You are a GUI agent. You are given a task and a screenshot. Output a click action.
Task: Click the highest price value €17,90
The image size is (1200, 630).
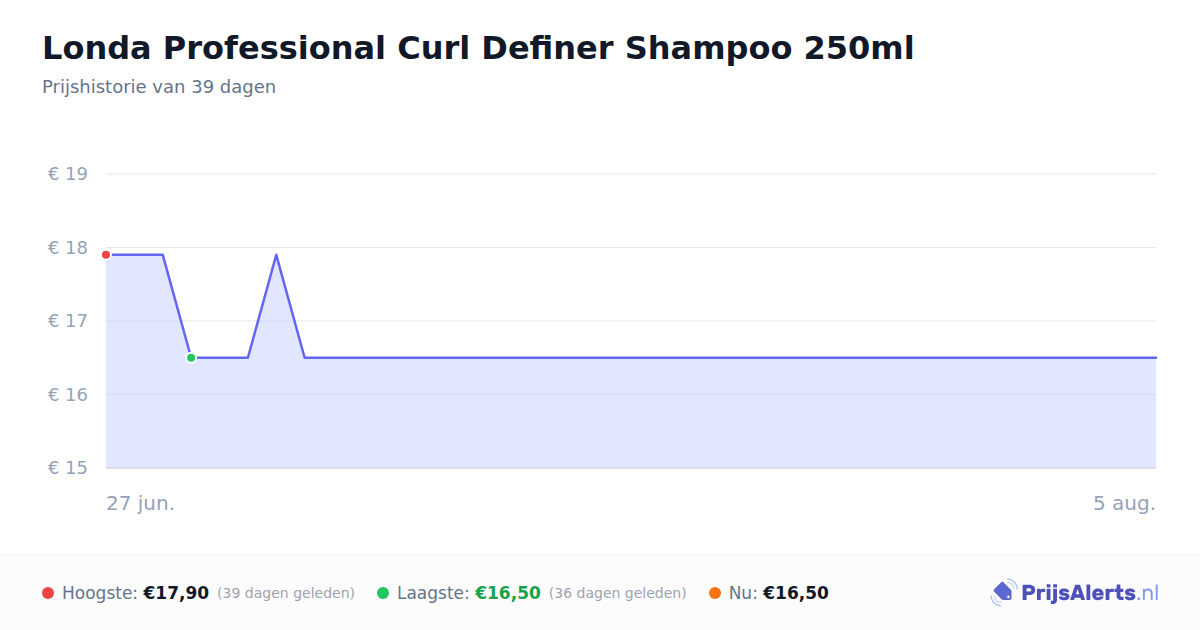pos(176,593)
